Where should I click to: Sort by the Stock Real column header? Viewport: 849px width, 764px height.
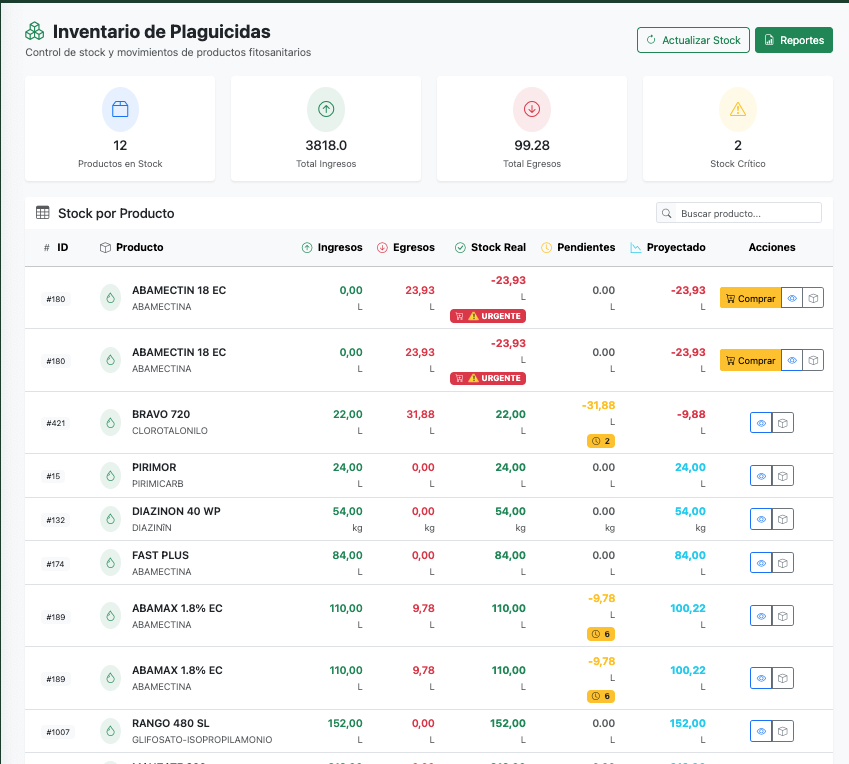pos(490,247)
